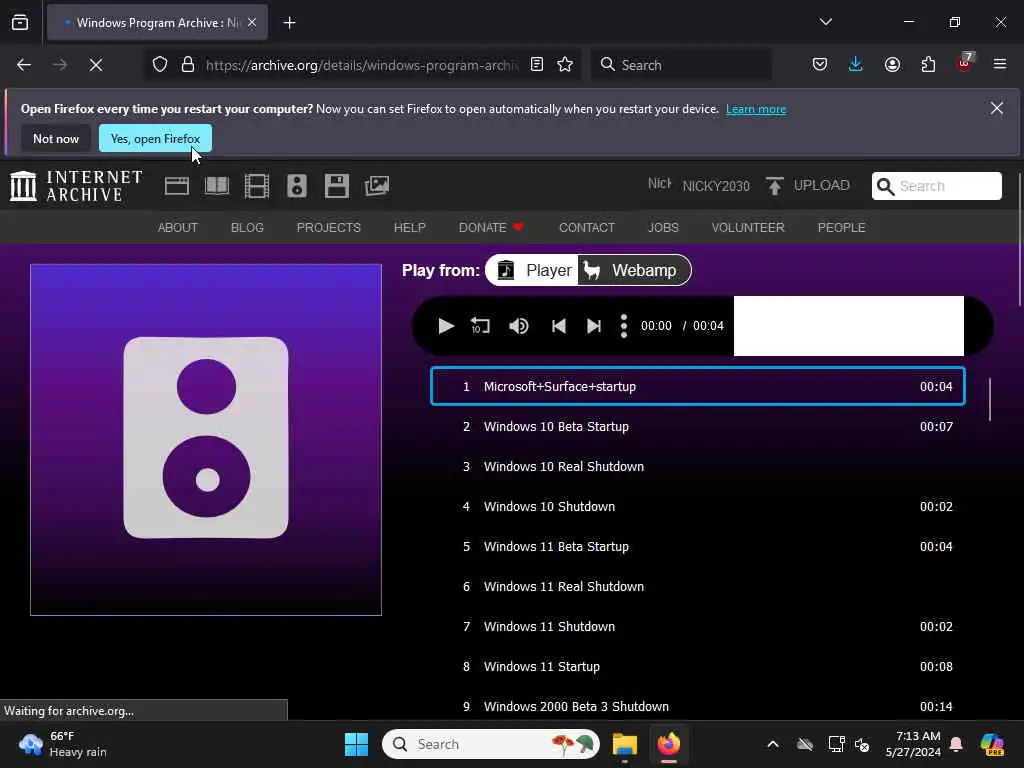Focus the Internet Archive search field
The width and height of the screenshot is (1024, 768).
tap(936, 186)
